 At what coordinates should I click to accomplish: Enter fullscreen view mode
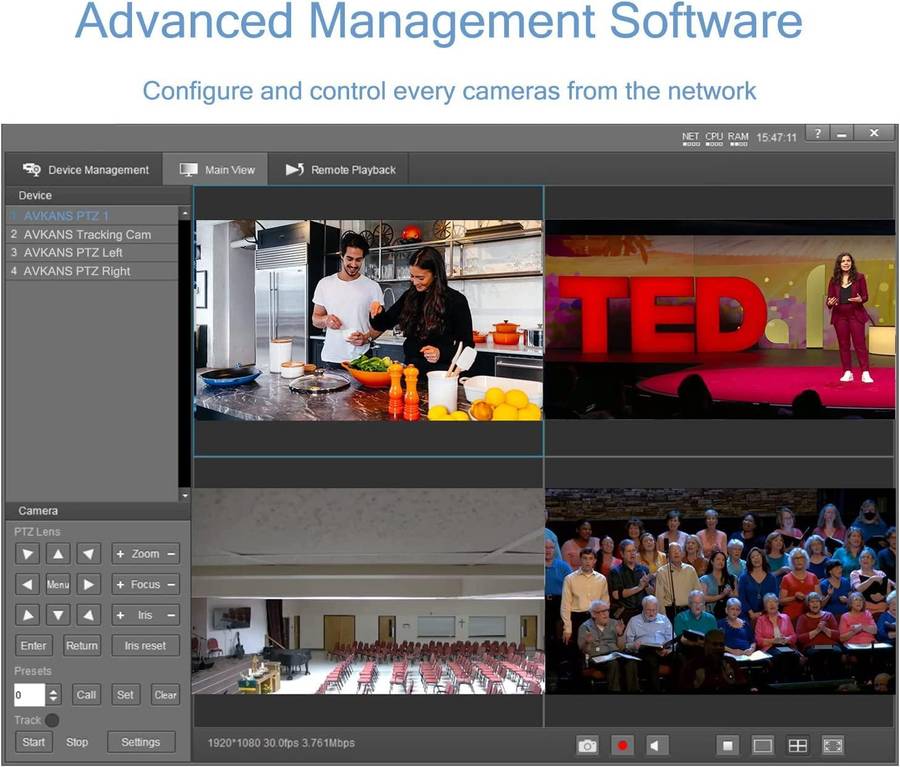pos(832,745)
